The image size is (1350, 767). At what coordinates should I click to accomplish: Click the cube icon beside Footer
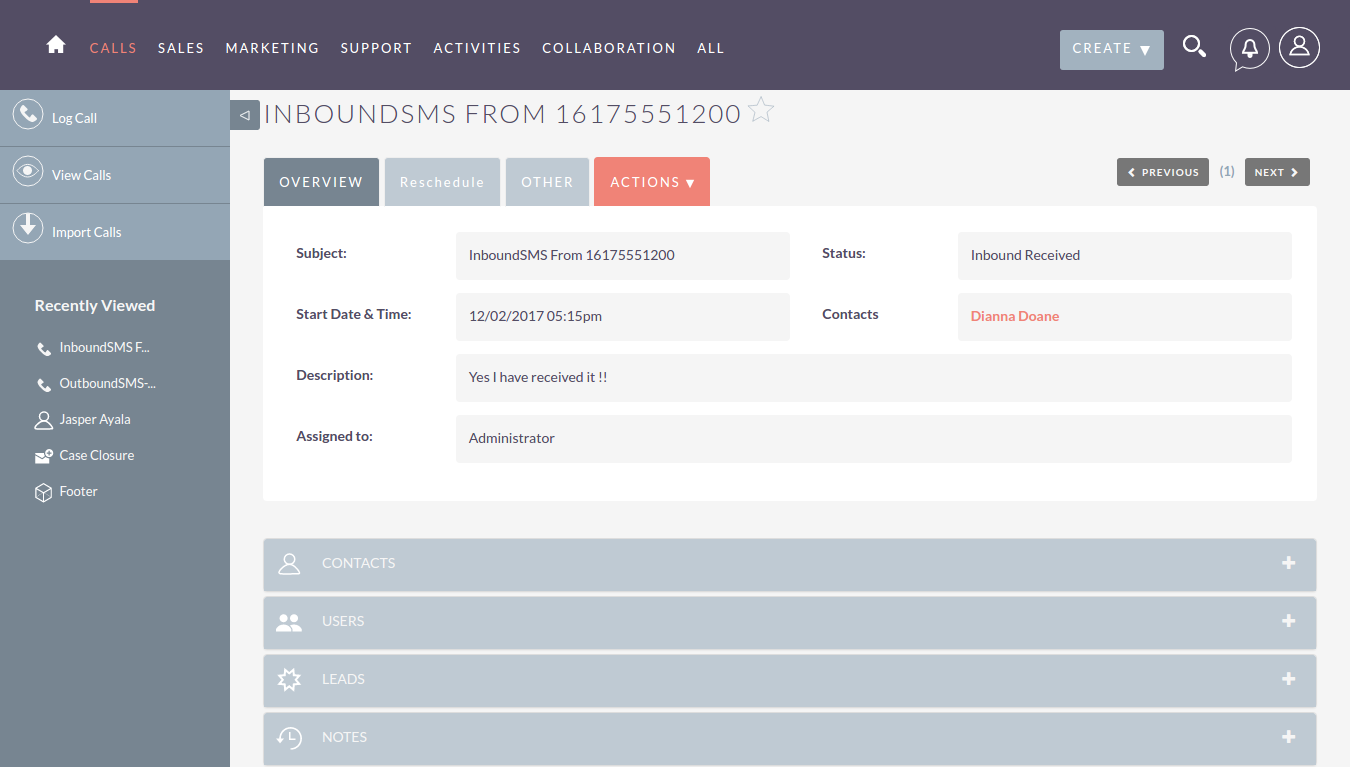coord(43,492)
